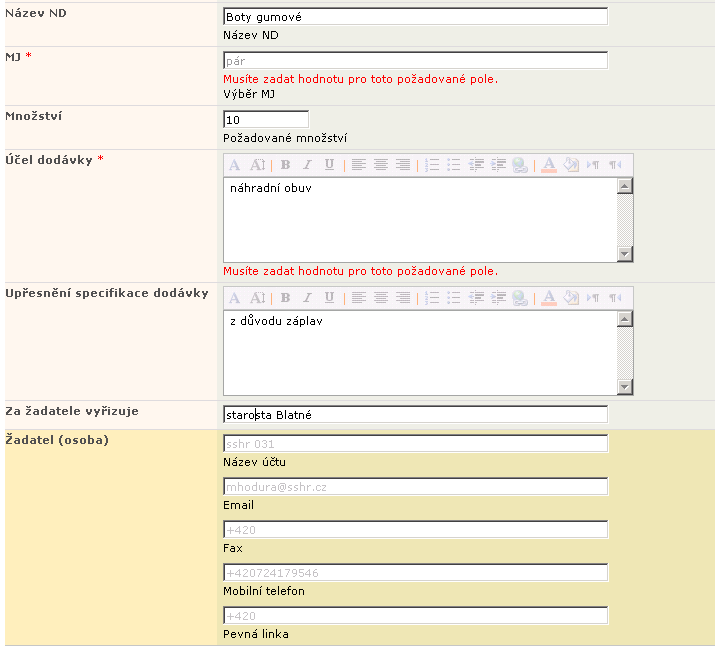The height and width of the screenshot is (649, 717).
Task: Click the MJ field showing pár
Action: coord(416,61)
